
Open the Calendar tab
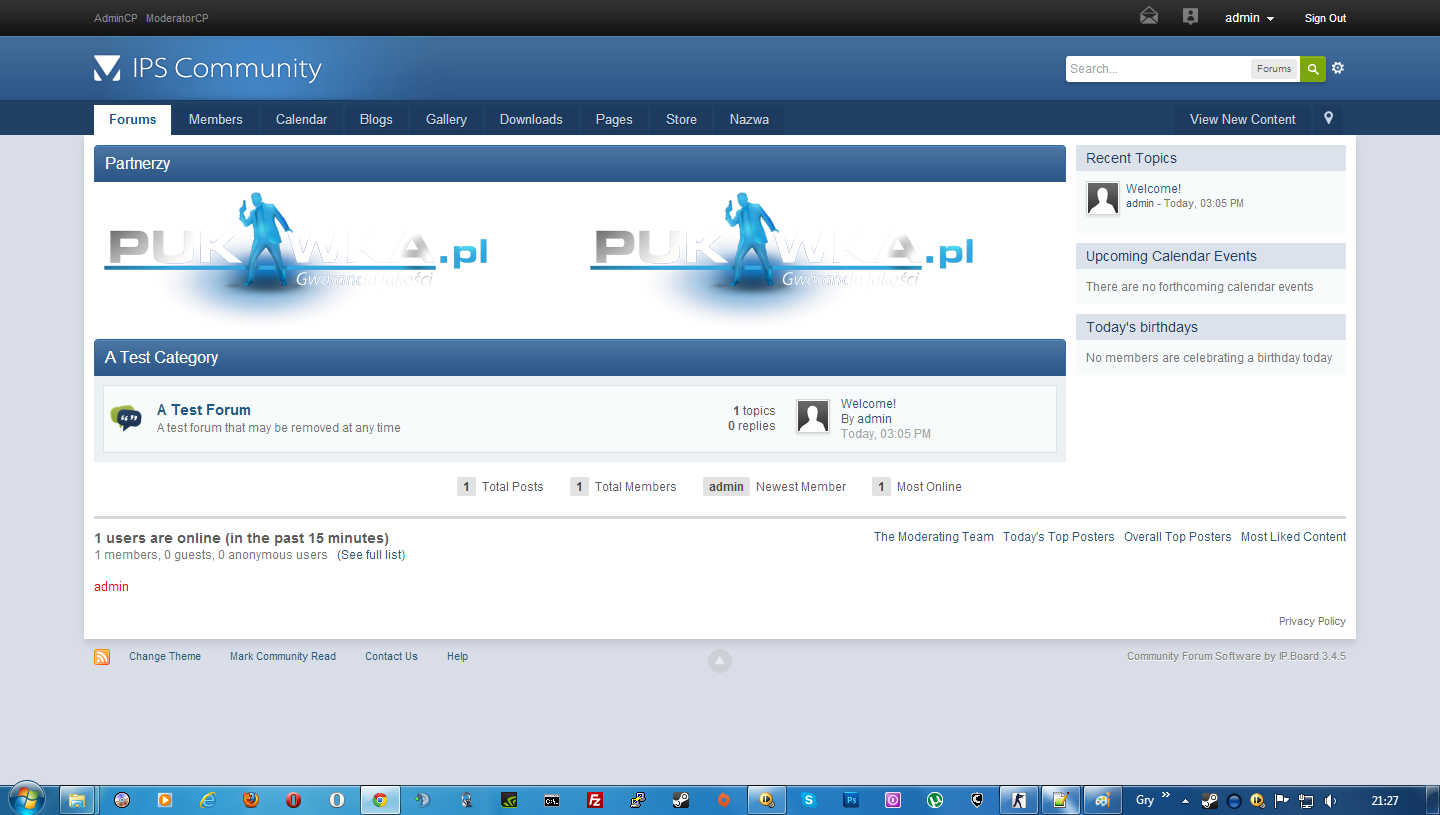301,119
